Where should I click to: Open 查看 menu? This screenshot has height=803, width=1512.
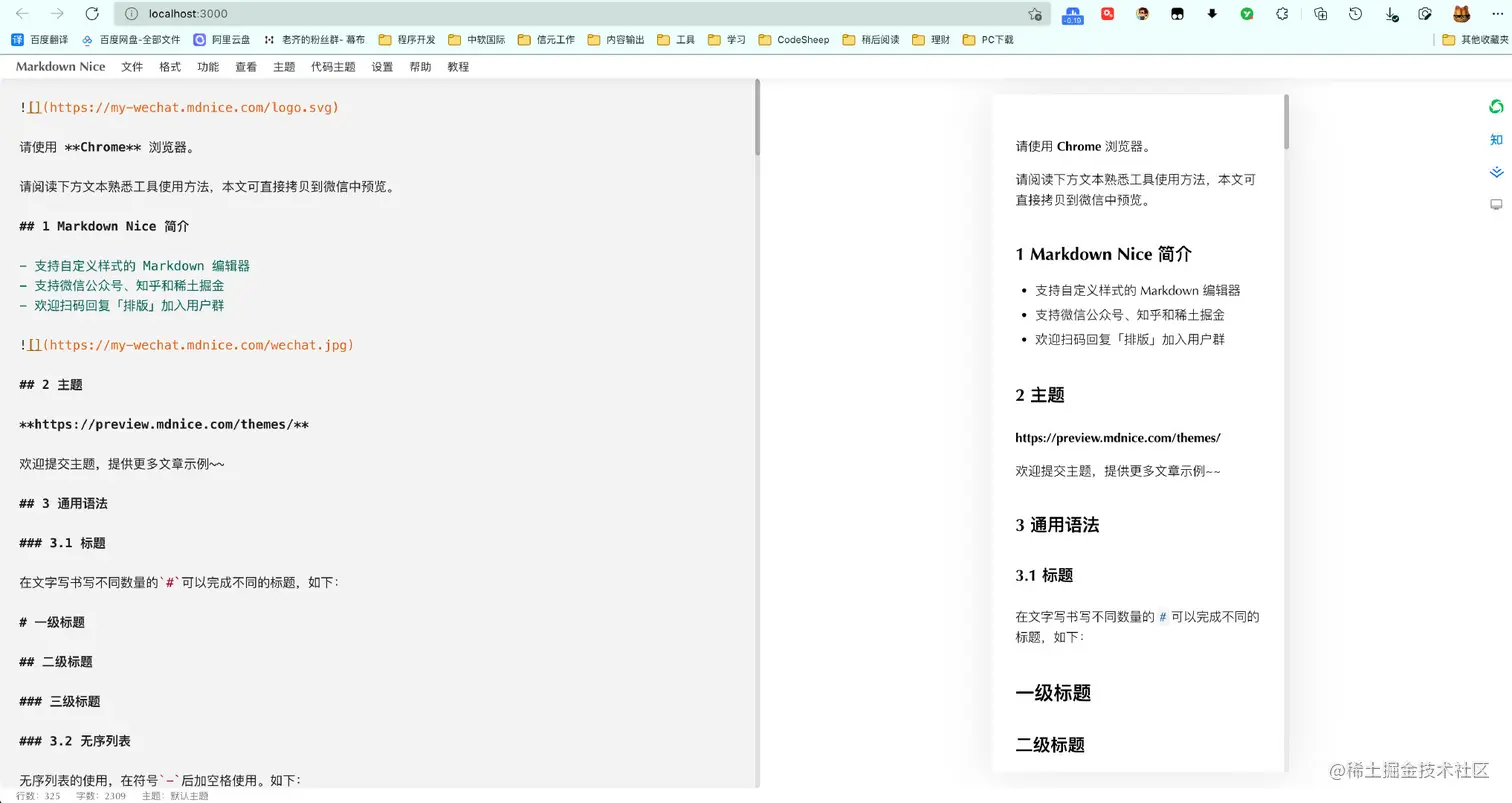click(x=246, y=67)
